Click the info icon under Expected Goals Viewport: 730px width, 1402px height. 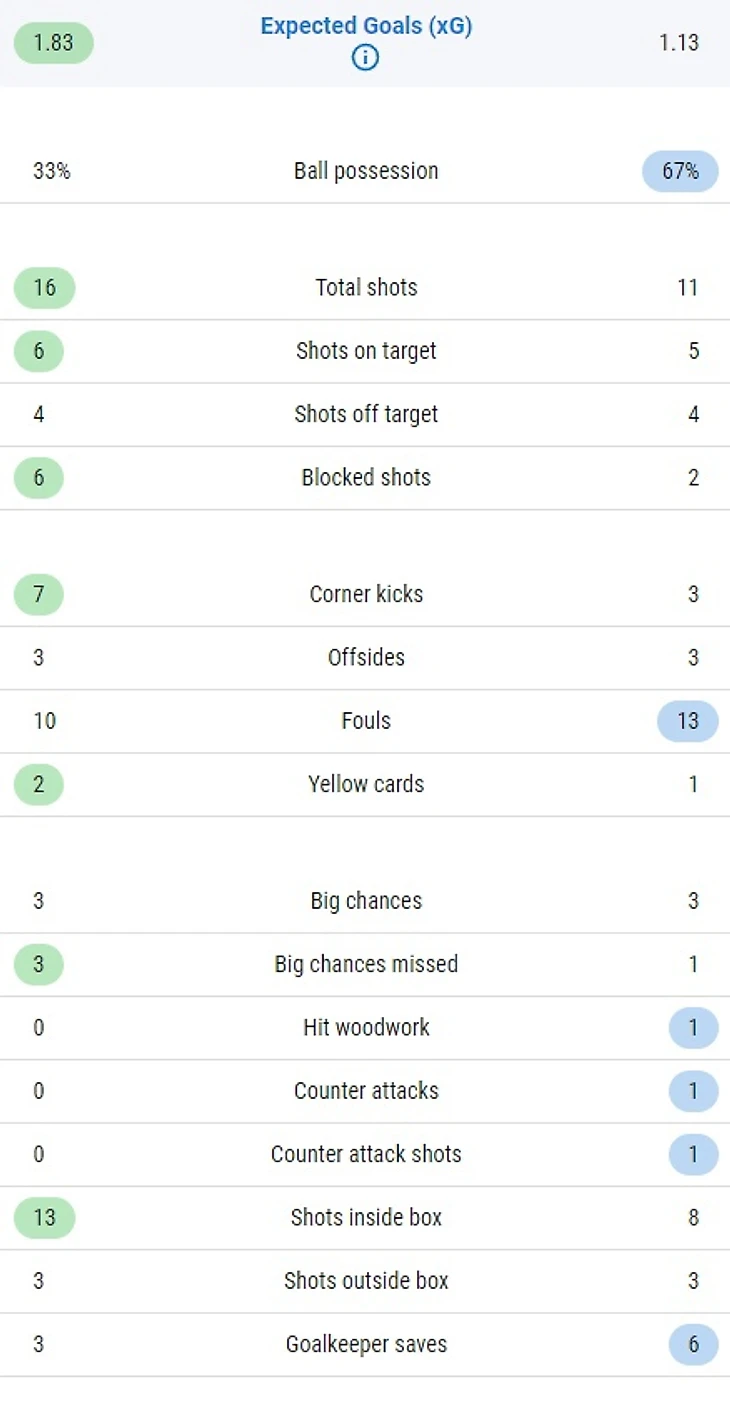pos(365,58)
